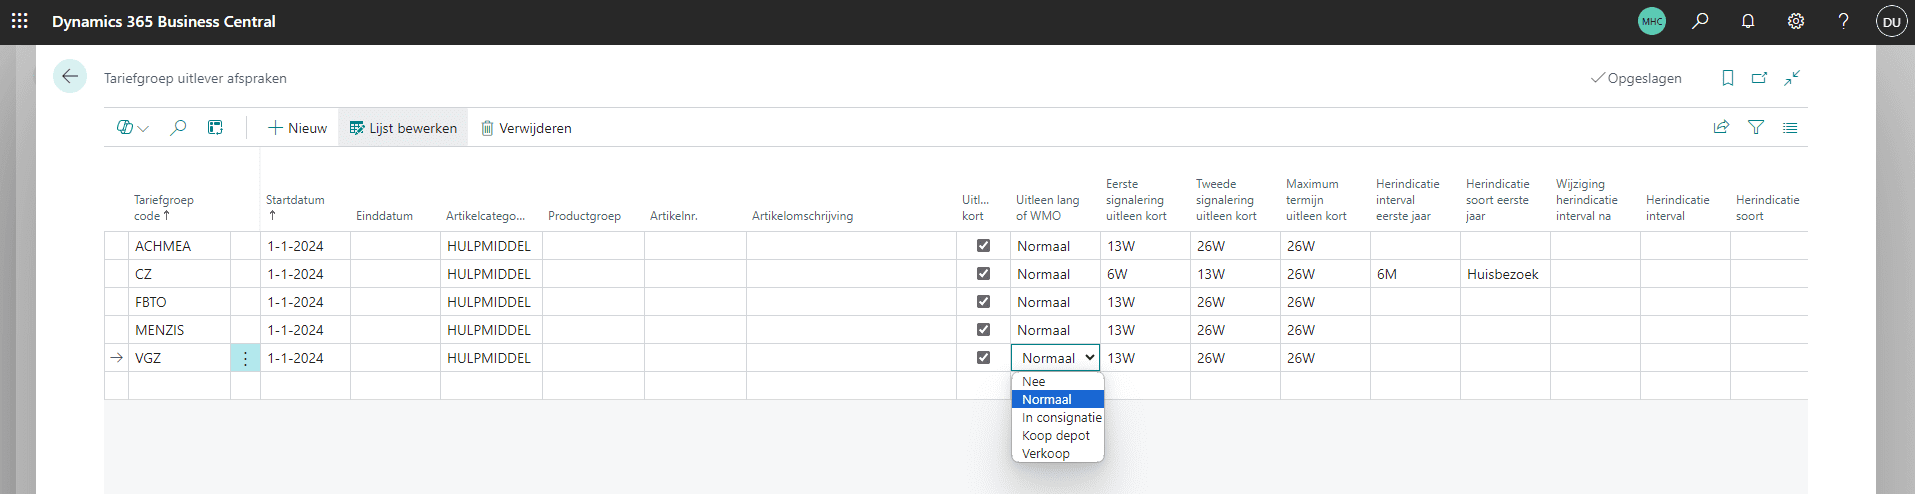Toggle Uitleen kort checkbox for VGZ
The image size is (1915, 494).
[x=983, y=358]
